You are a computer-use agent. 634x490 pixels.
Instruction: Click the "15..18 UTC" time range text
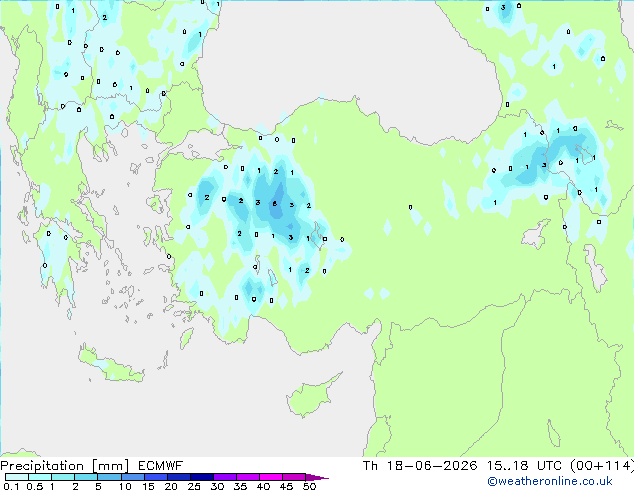coord(524,466)
